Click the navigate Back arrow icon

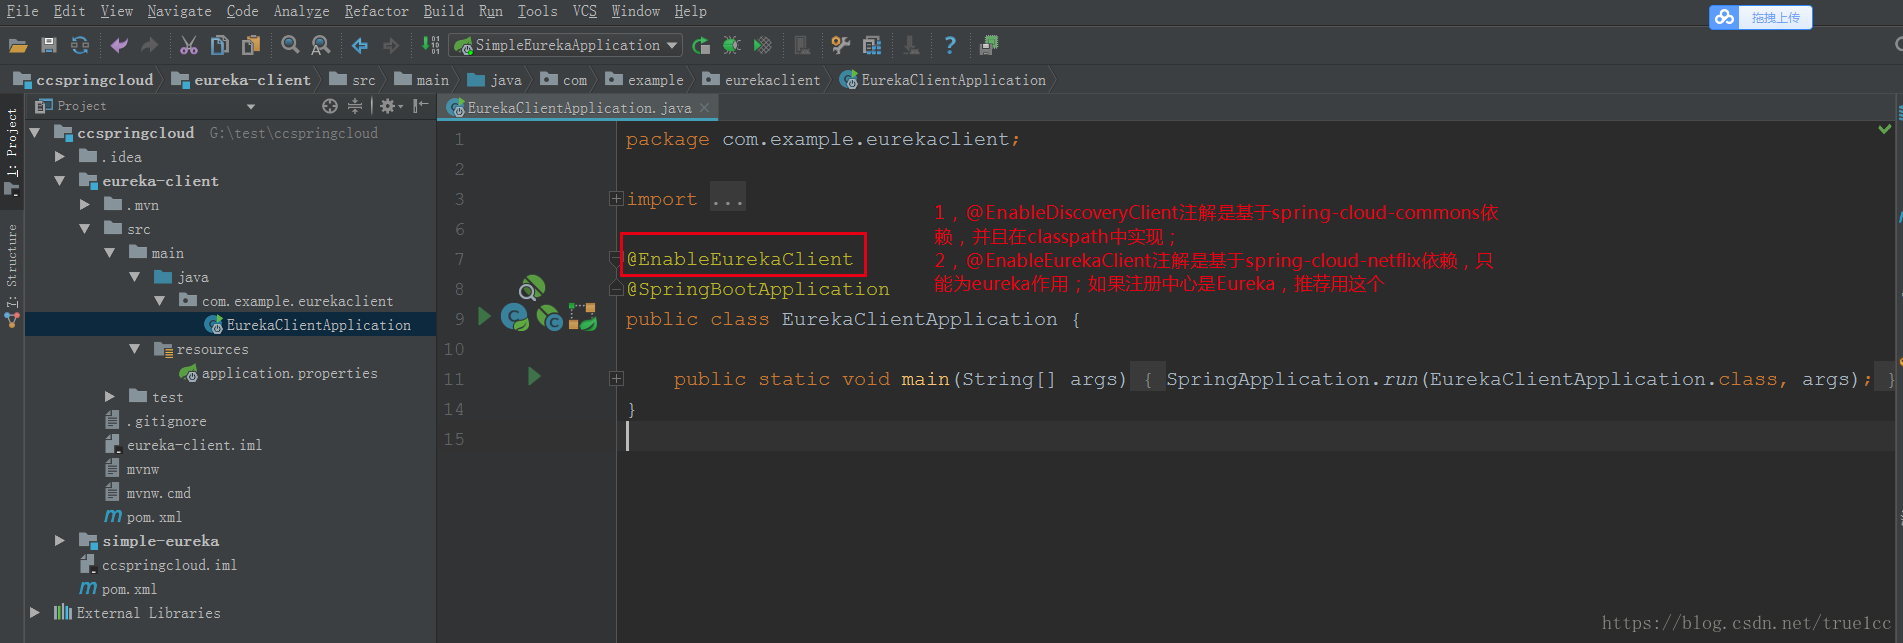click(x=360, y=45)
